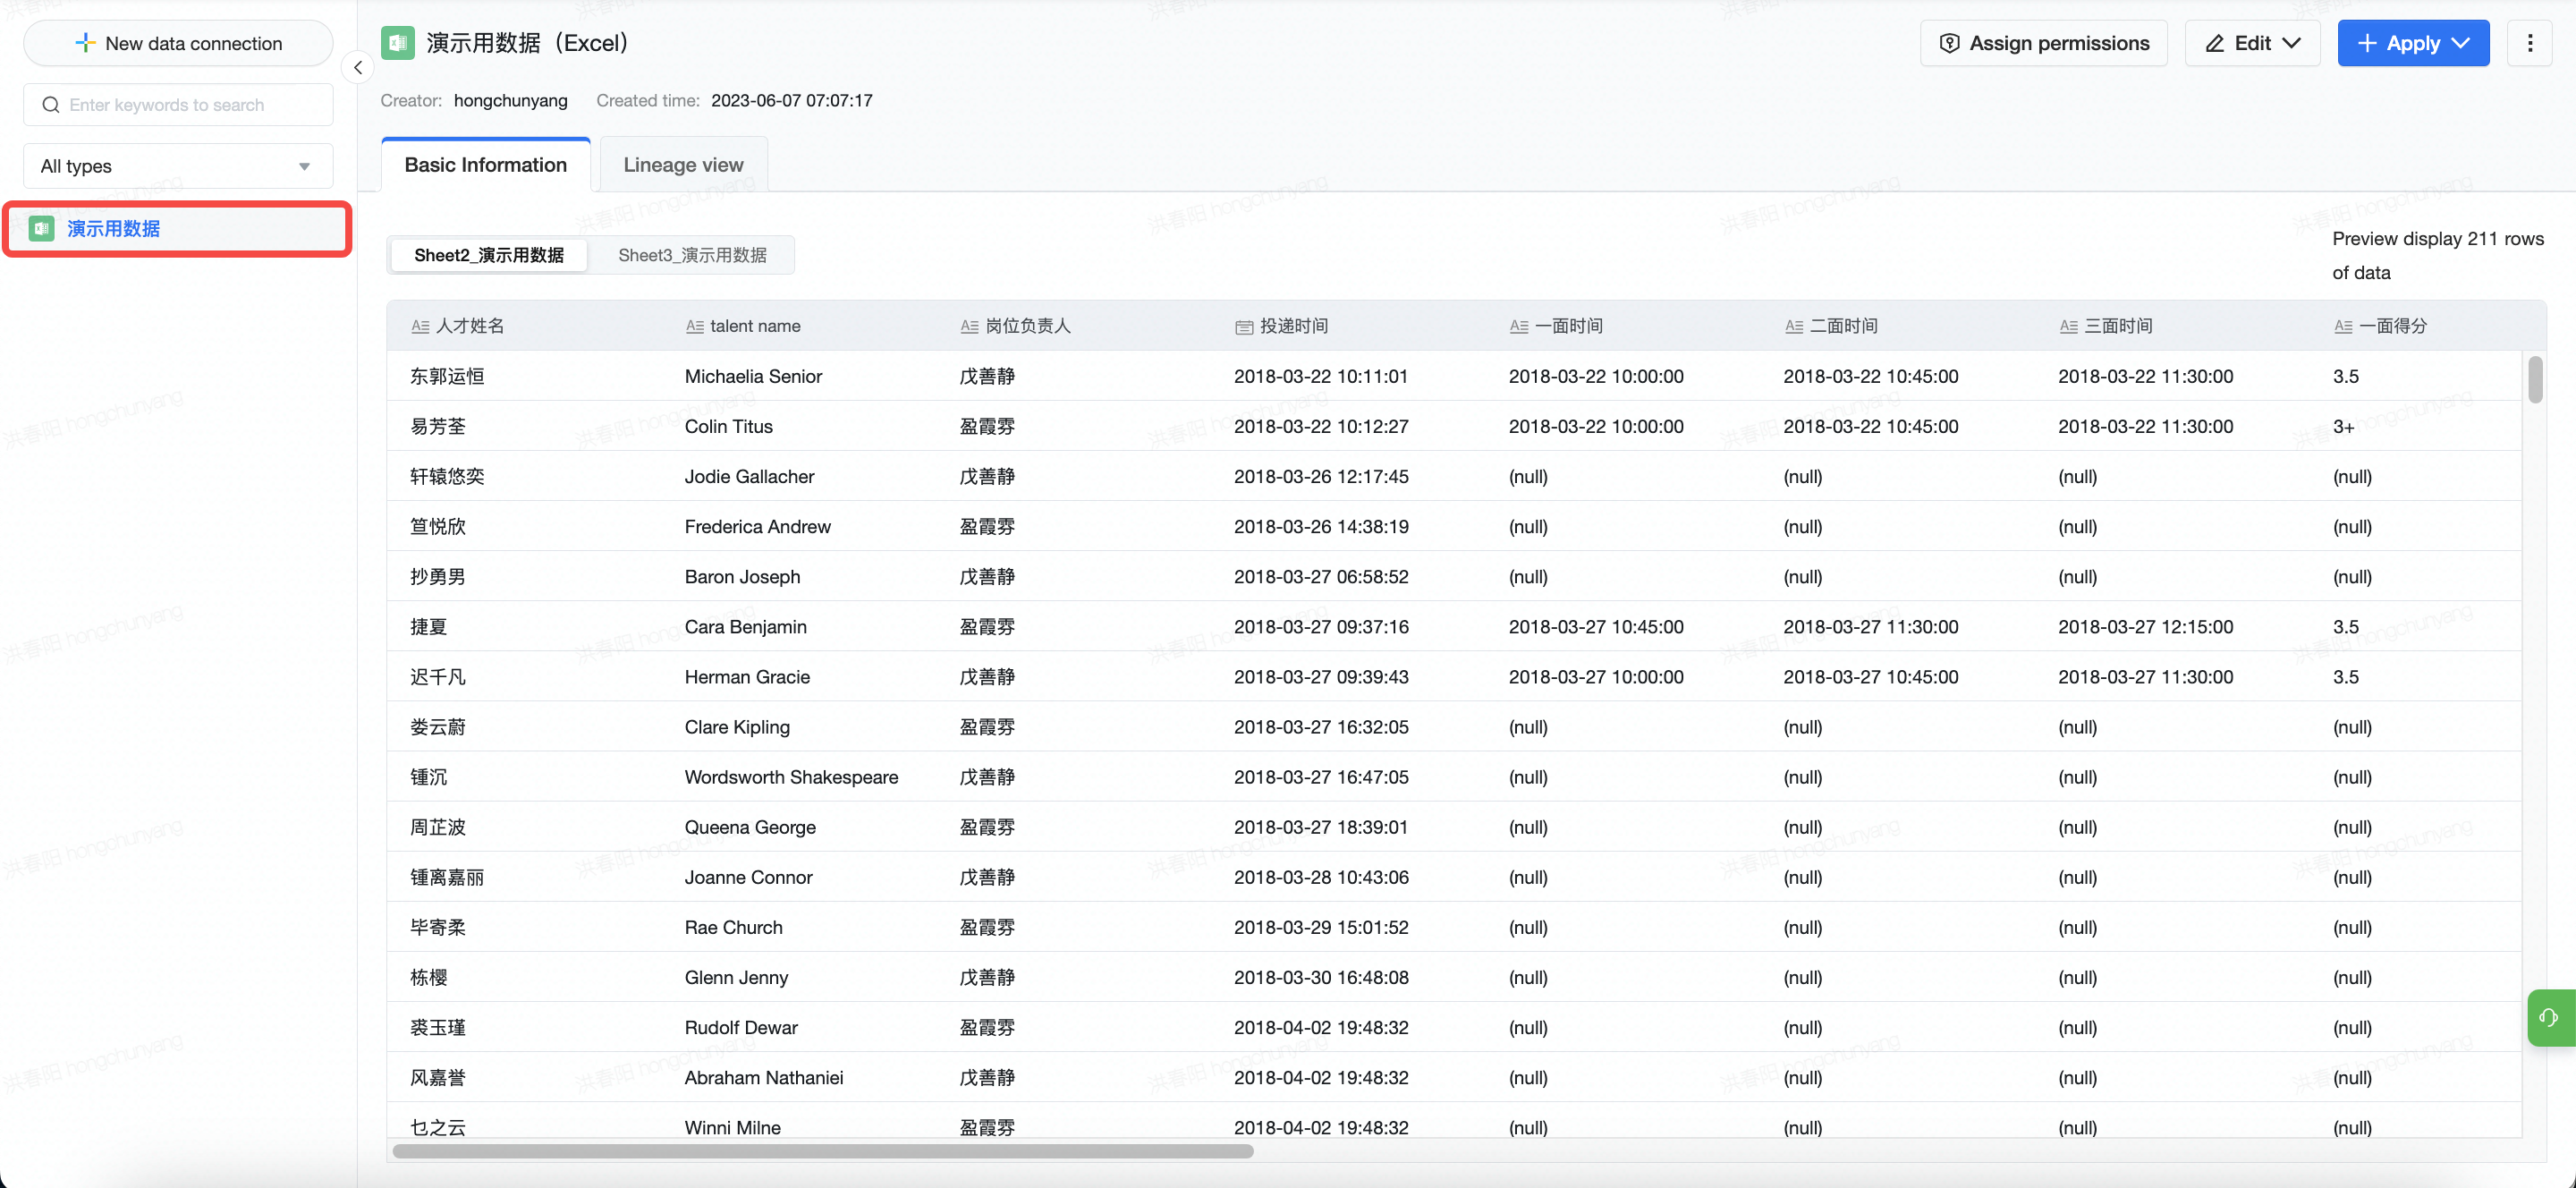The image size is (2576, 1188).
Task: Open the green support headset widget
Action: point(2550,1018)
